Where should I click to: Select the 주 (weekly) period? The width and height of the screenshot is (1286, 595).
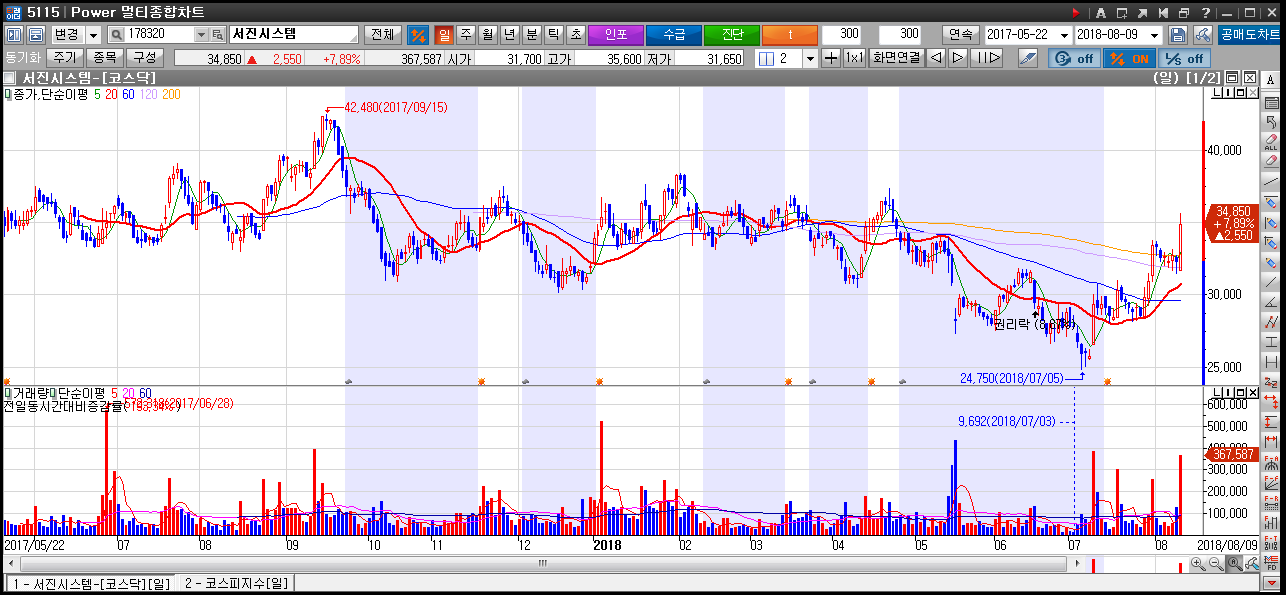(466, 34)
